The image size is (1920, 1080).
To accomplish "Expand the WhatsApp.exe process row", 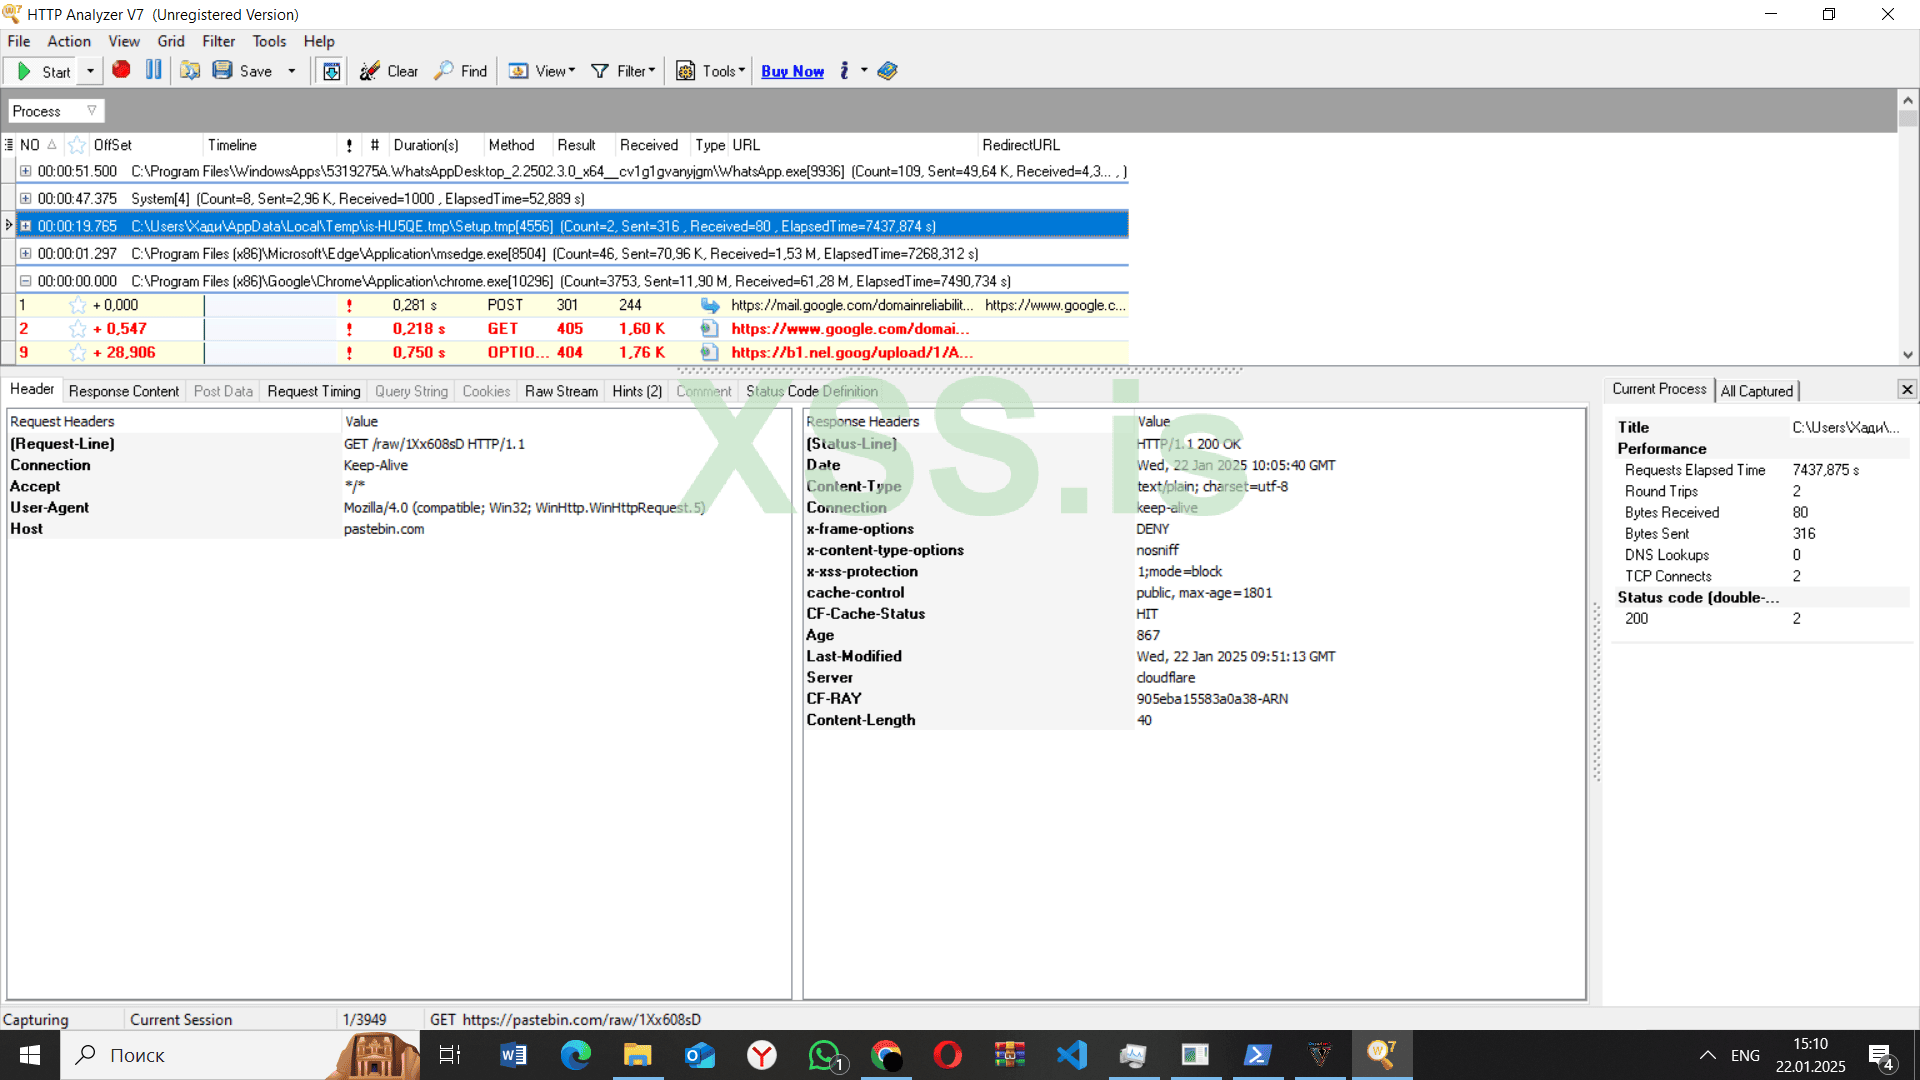I will pyautogui.click(x=25, y=171).
